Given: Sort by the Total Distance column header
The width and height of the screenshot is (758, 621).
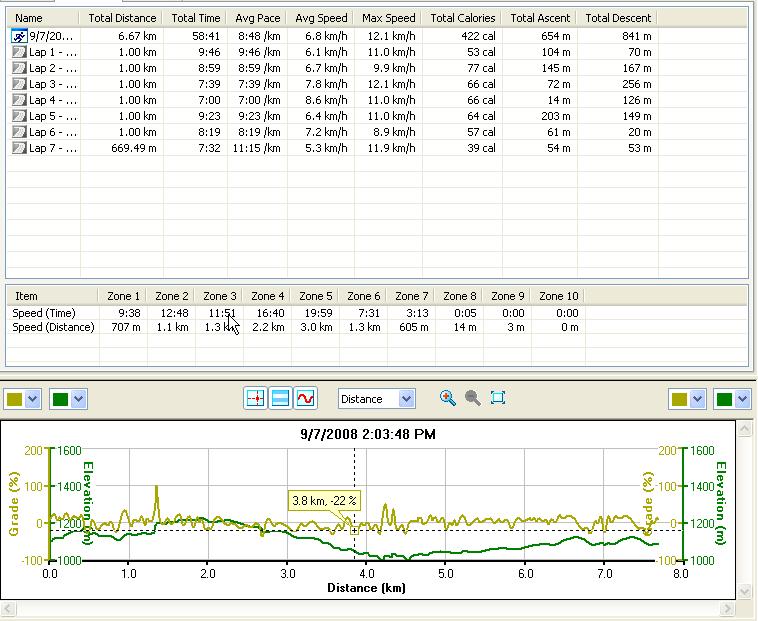Looking at the screenshot, I should (x=122, y=18).
